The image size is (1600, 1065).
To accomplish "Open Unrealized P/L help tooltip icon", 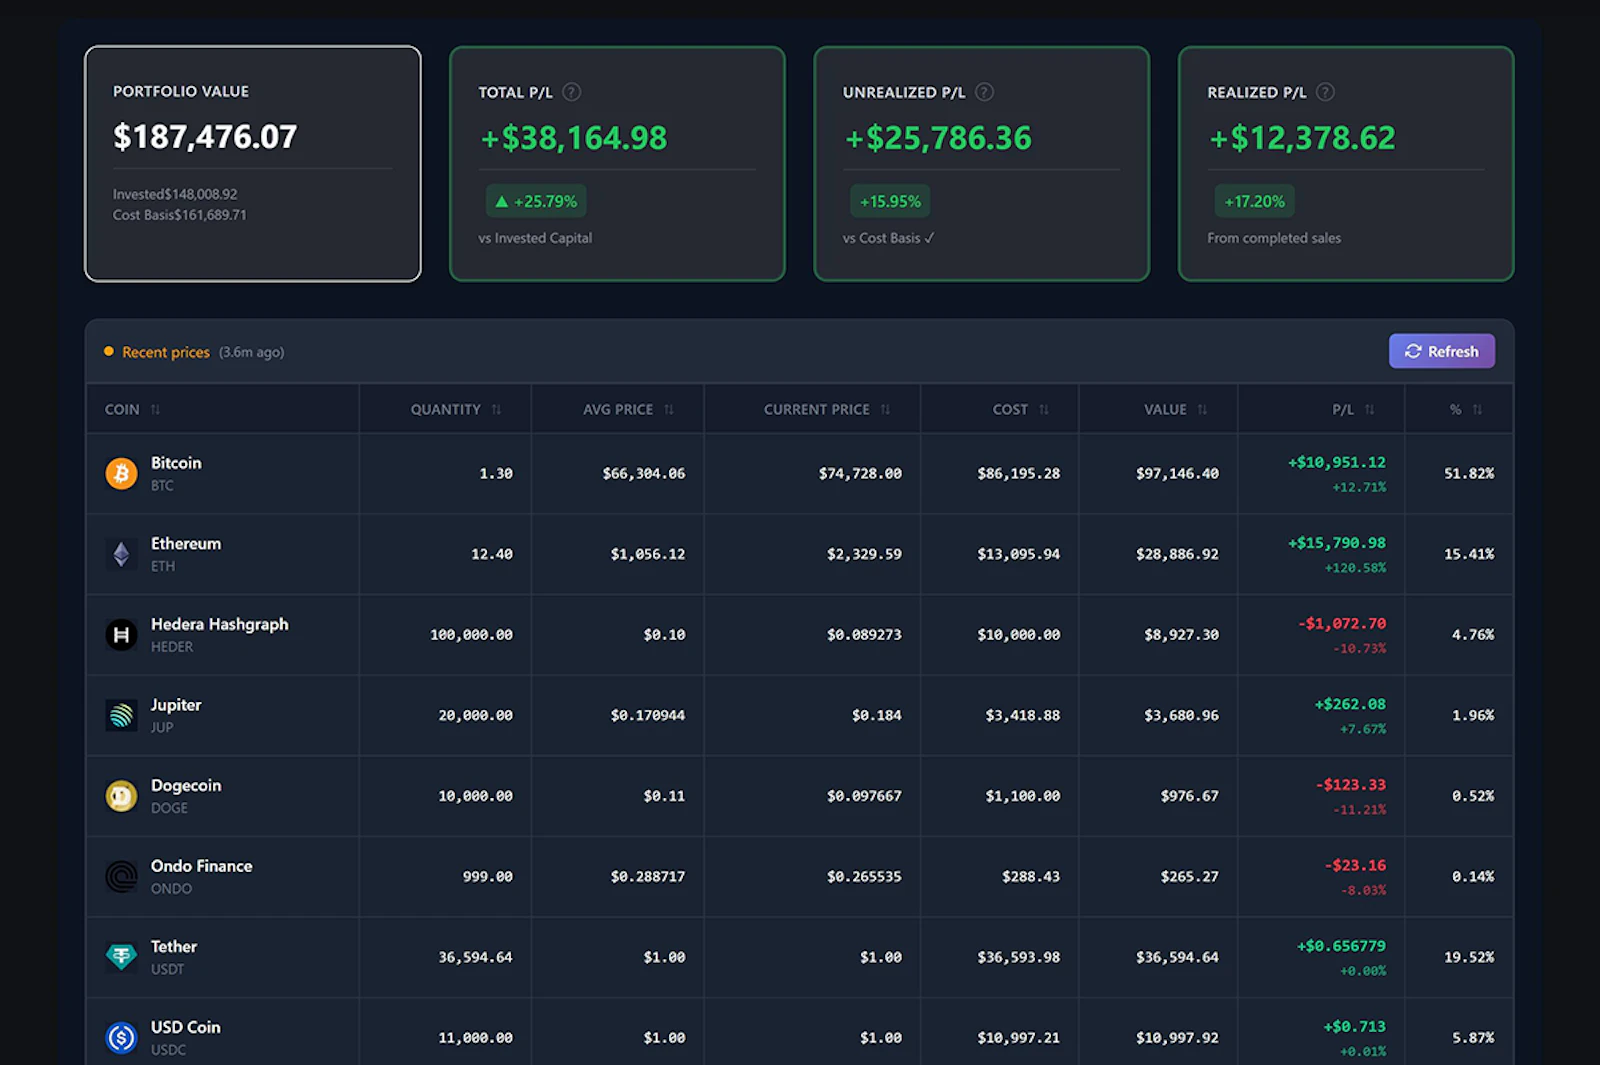I will point(984,92).
